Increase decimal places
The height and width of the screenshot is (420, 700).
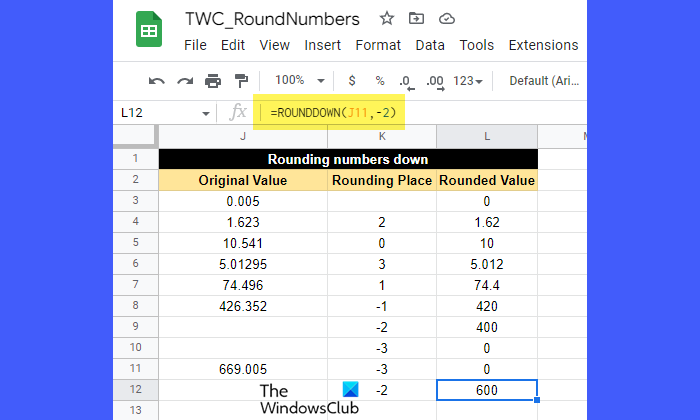[x=434, y=81]
